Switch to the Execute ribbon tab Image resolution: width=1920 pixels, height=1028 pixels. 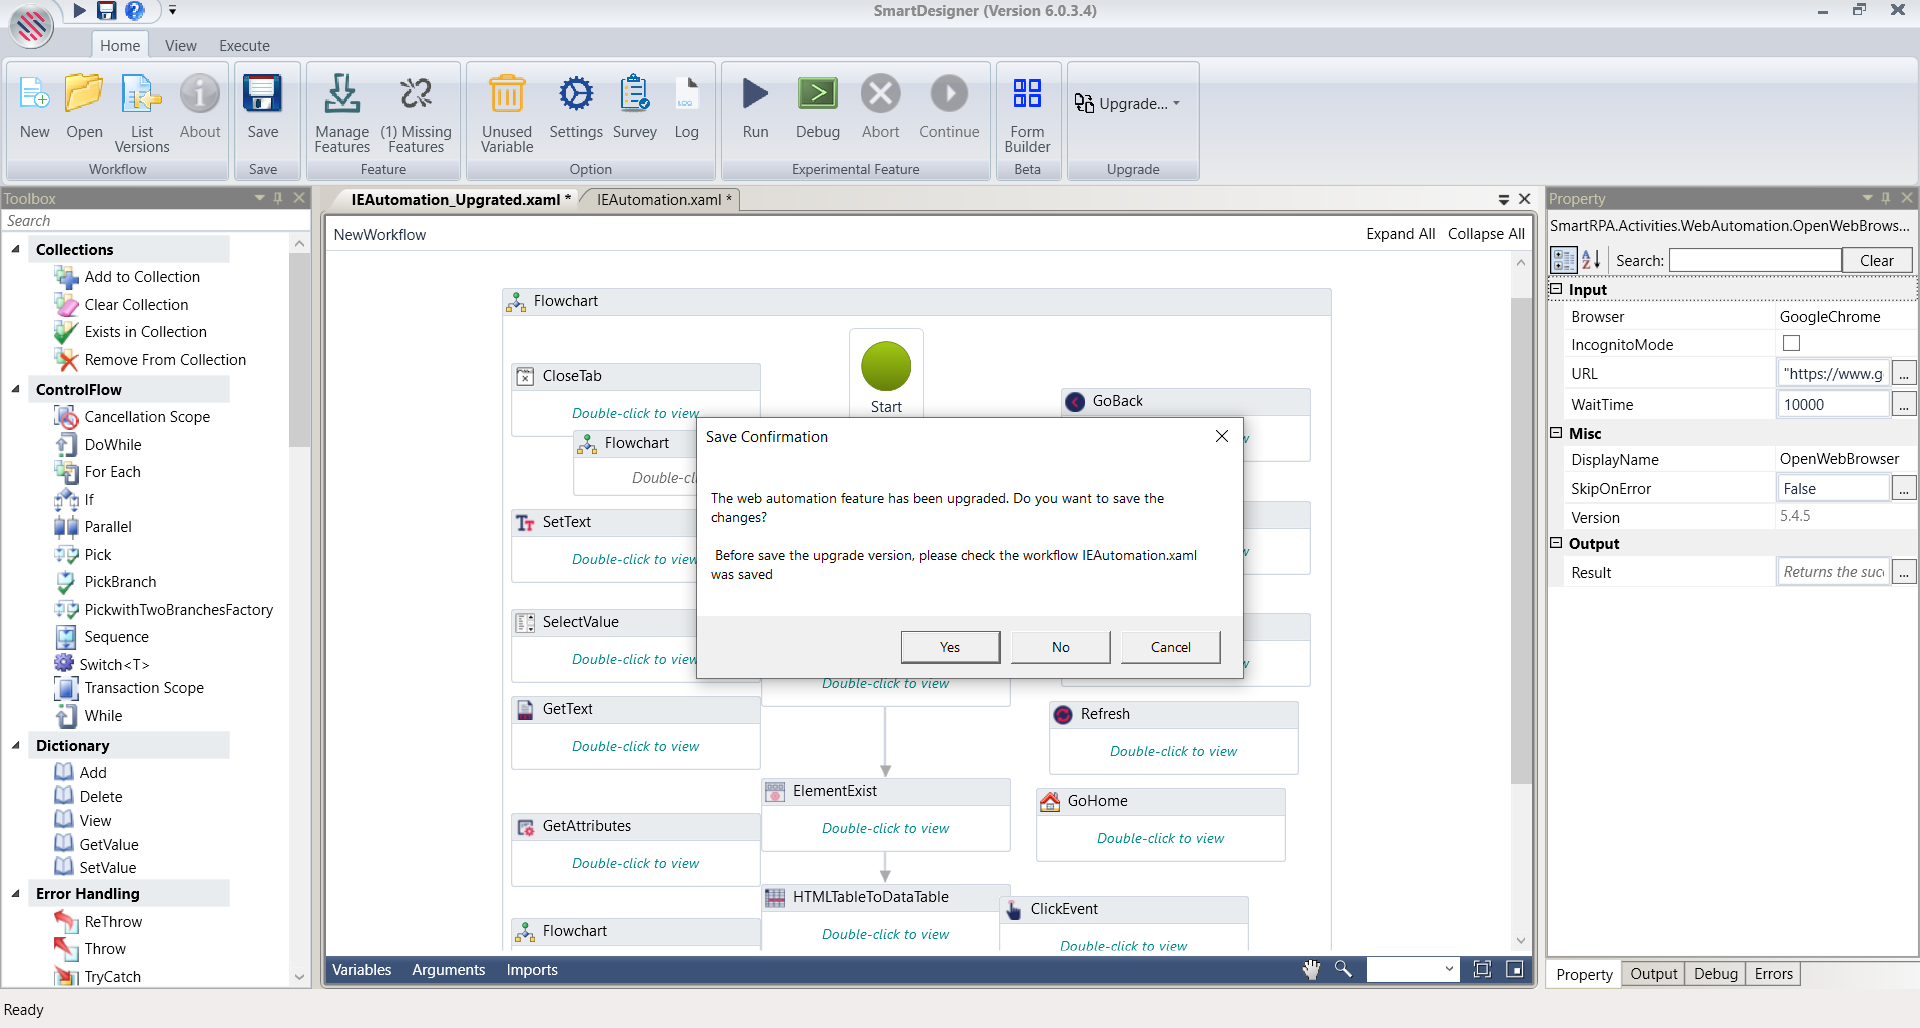click(x=244, y=45)
